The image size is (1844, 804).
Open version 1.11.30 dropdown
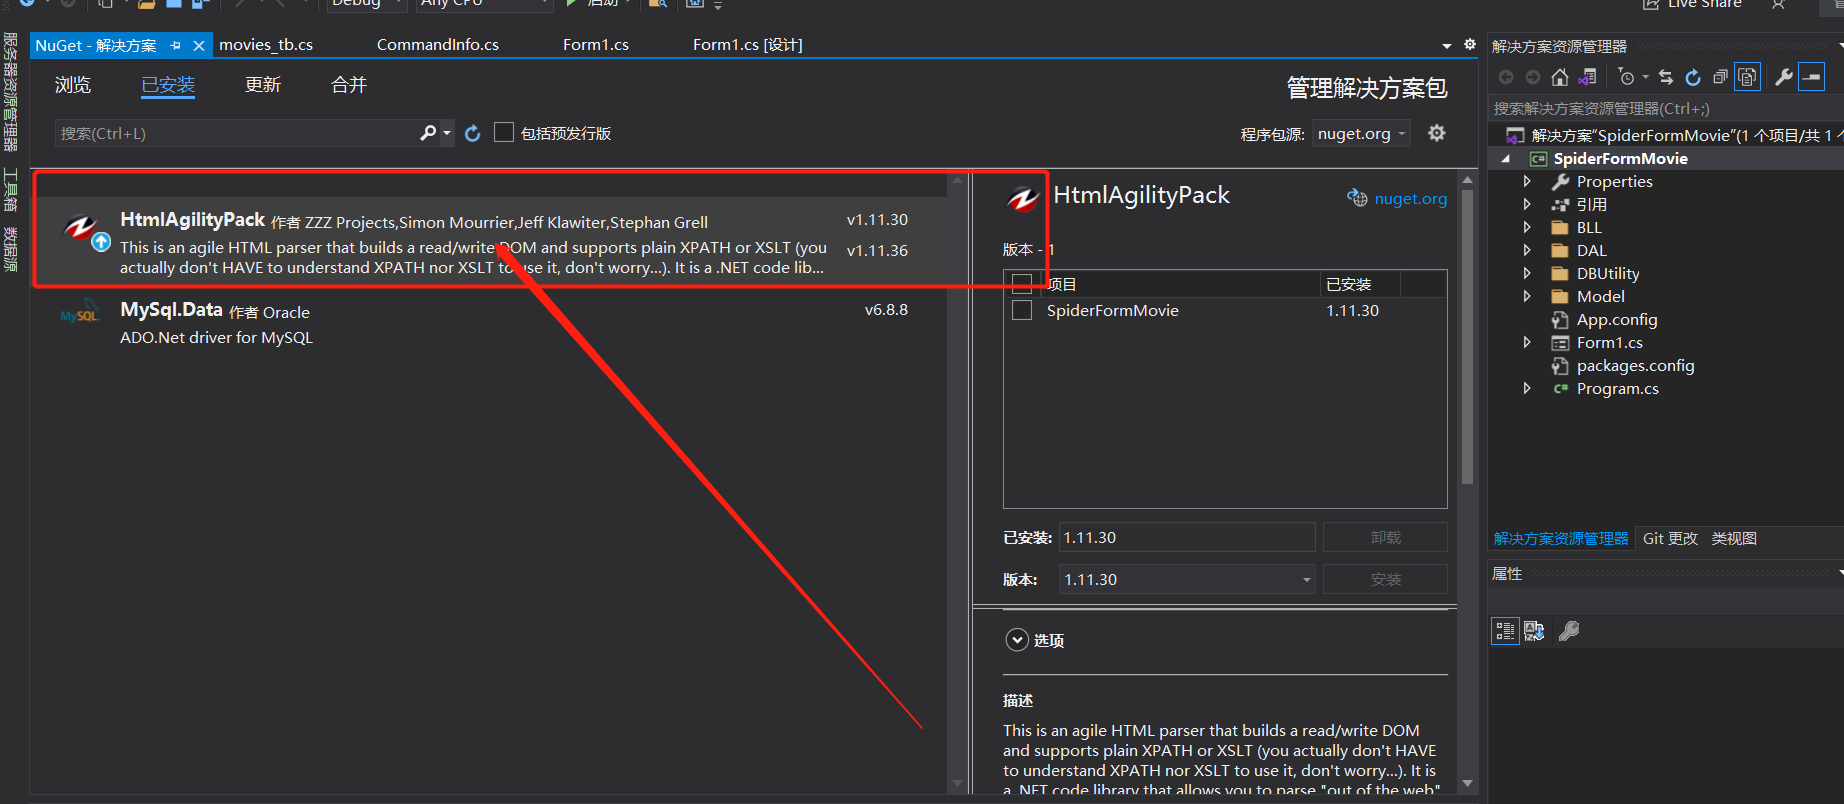click(1186, 579)
